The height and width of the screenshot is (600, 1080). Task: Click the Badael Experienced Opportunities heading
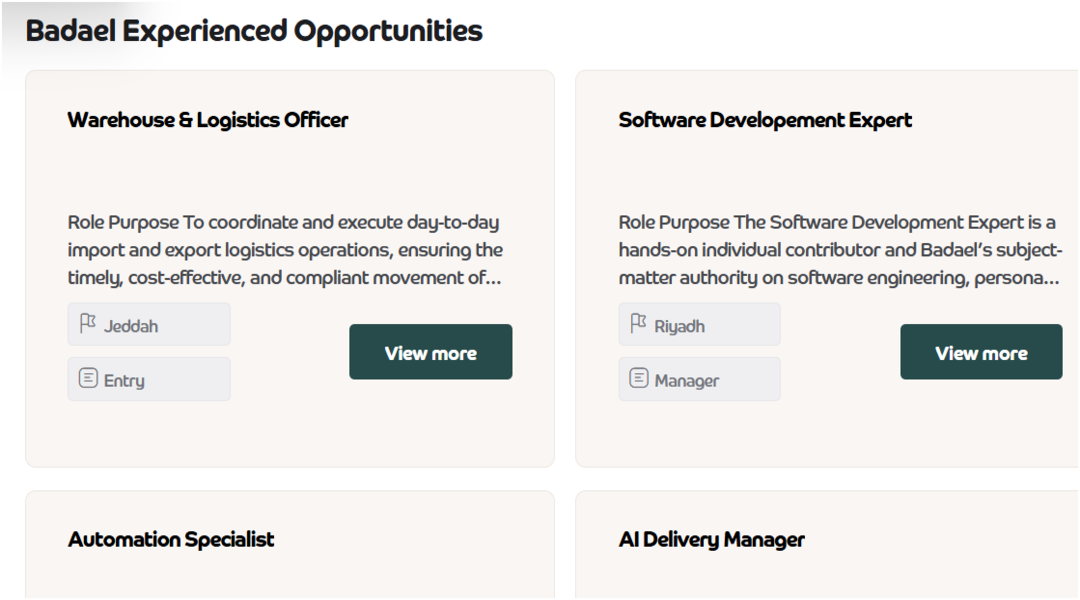coord(254,31)
